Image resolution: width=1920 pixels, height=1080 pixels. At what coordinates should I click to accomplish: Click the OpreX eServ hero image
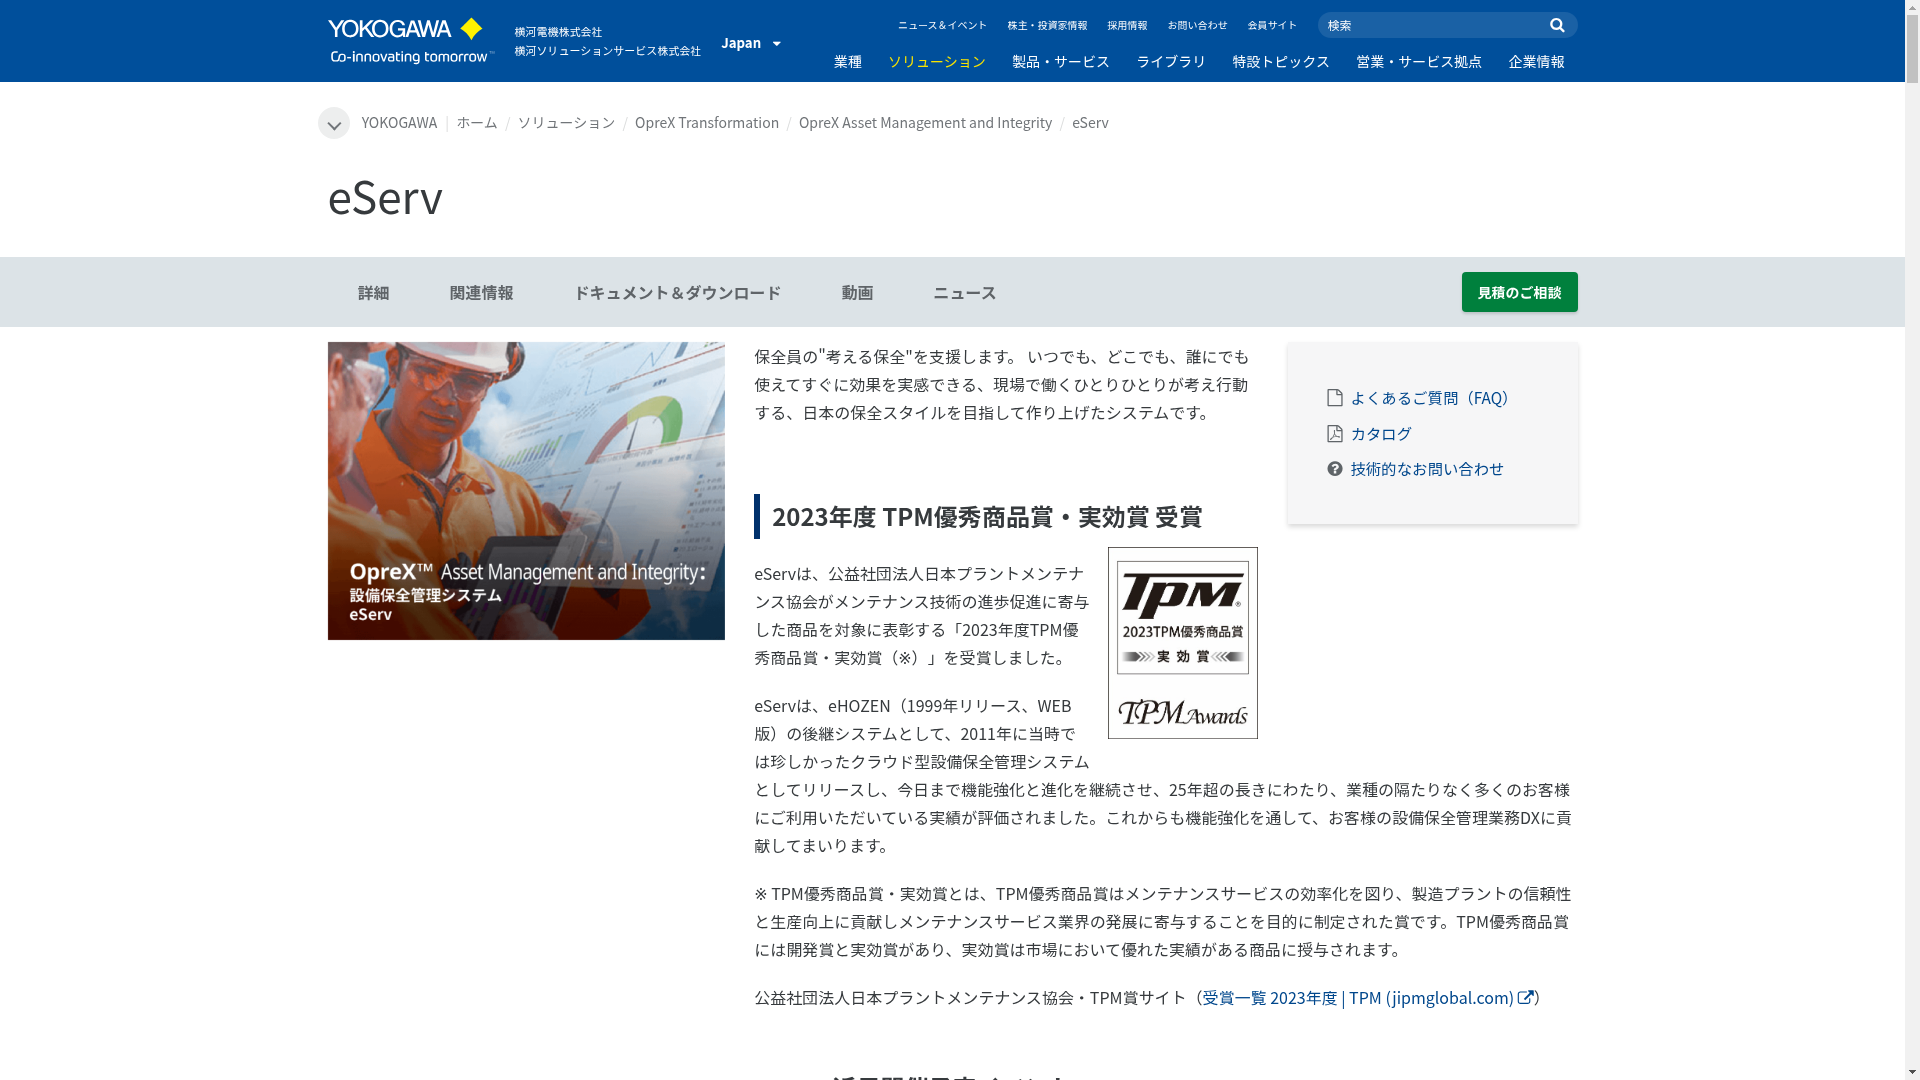pos(526,491)
